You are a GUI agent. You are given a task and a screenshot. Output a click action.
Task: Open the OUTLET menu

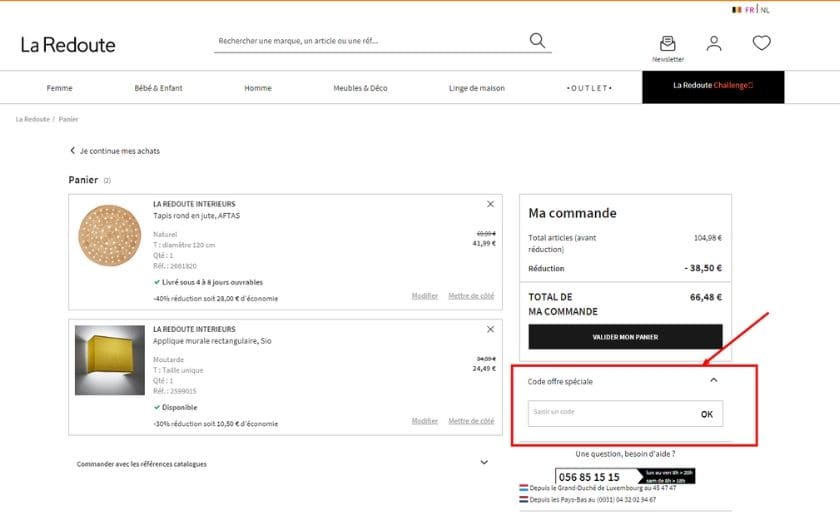click(x=589, y=88)
